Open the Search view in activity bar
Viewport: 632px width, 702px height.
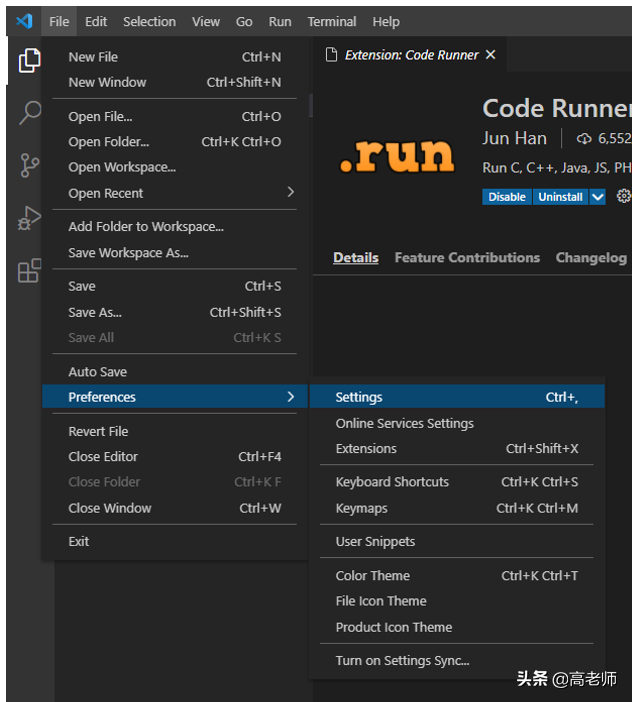pyautogui.click(x=30, y=113)
